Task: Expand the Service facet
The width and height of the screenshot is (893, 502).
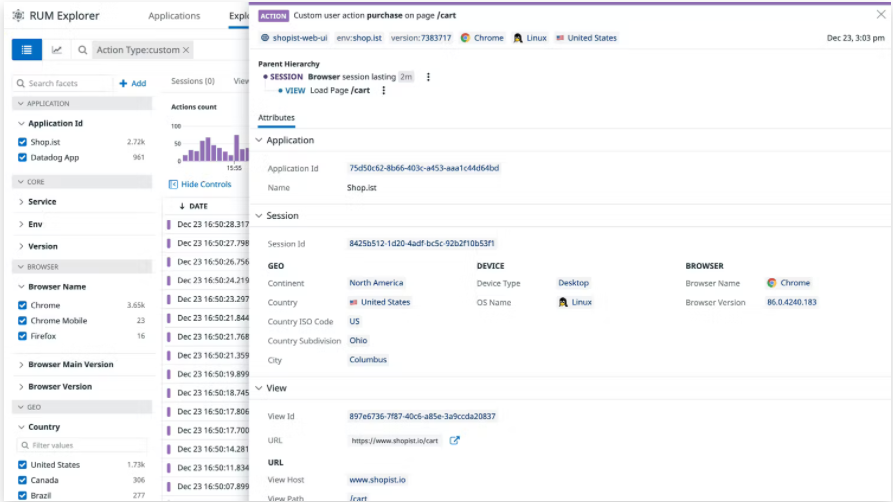Action: (21, 202)
